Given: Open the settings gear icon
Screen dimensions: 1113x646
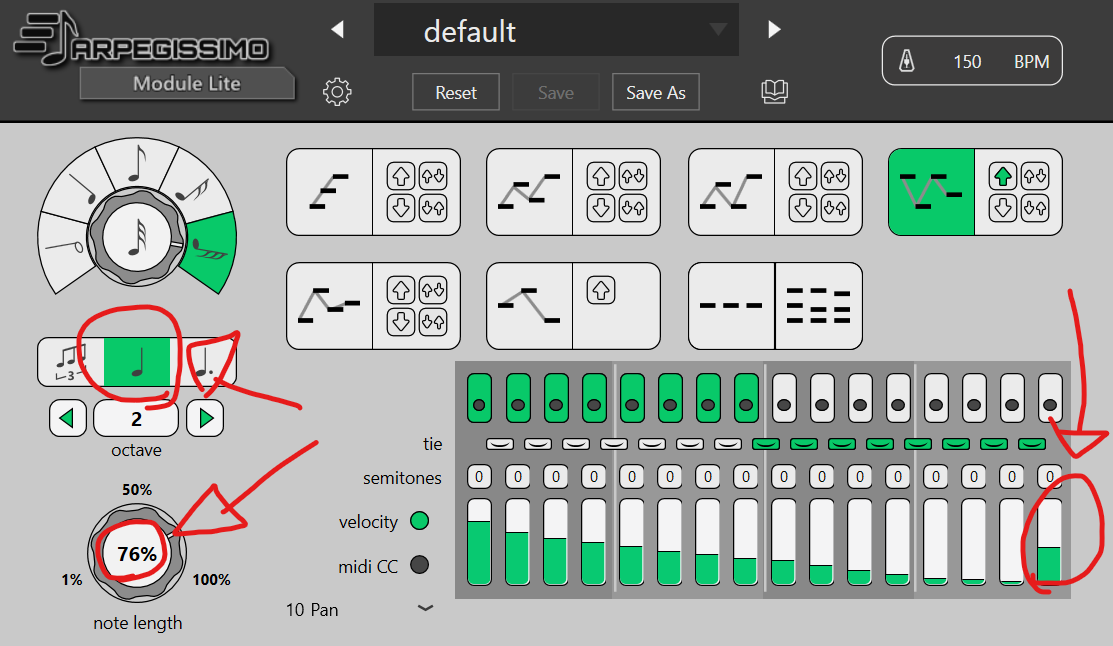Looking at the screenshot, I should [x=337, y=92].
